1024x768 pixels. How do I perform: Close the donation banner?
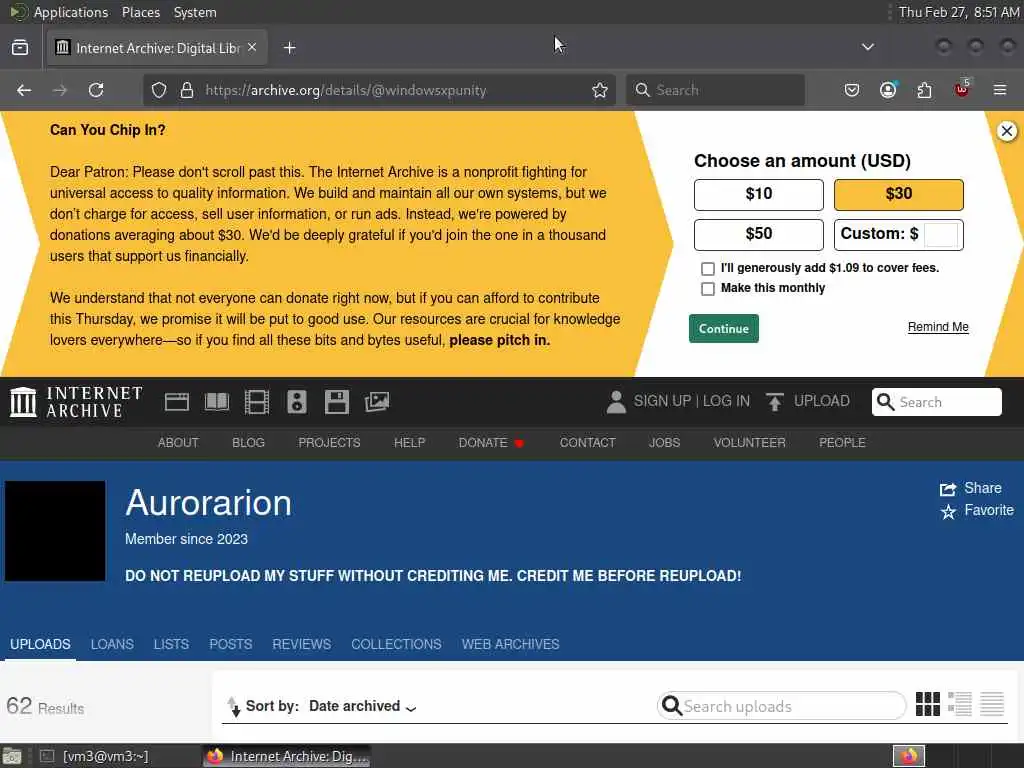pyautogui.click(x=1007, y=131)
